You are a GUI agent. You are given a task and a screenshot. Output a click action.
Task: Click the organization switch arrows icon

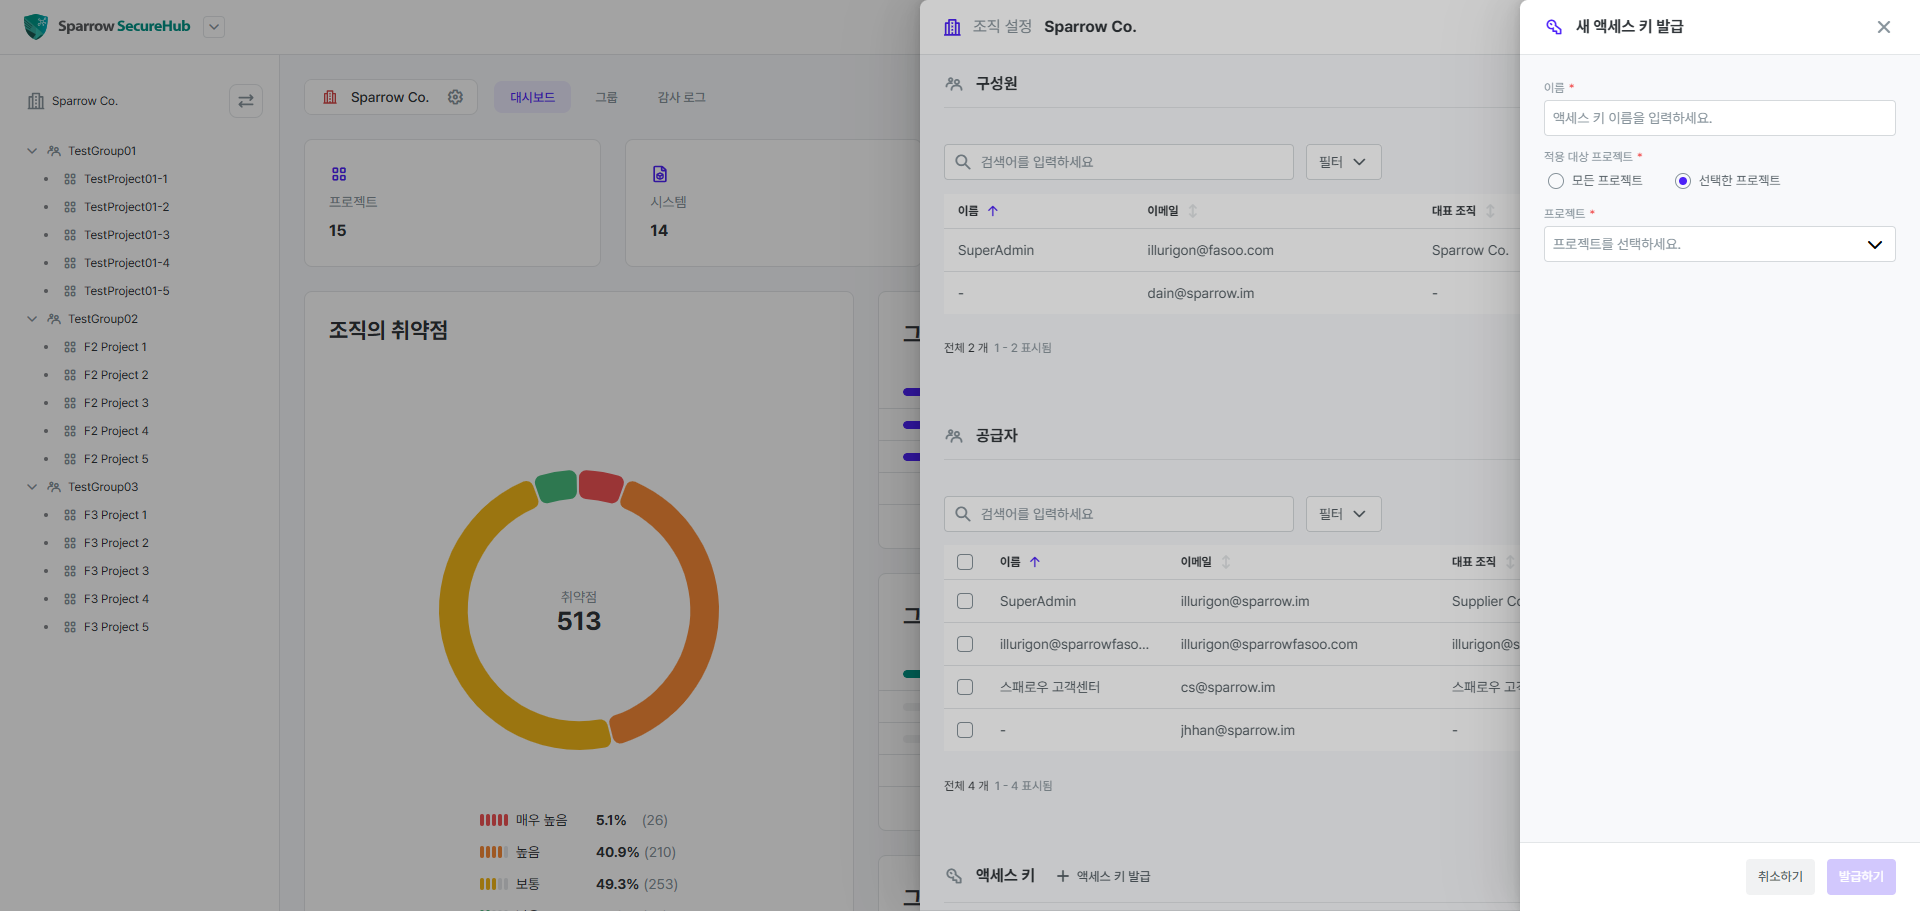(x=246, y=101)
